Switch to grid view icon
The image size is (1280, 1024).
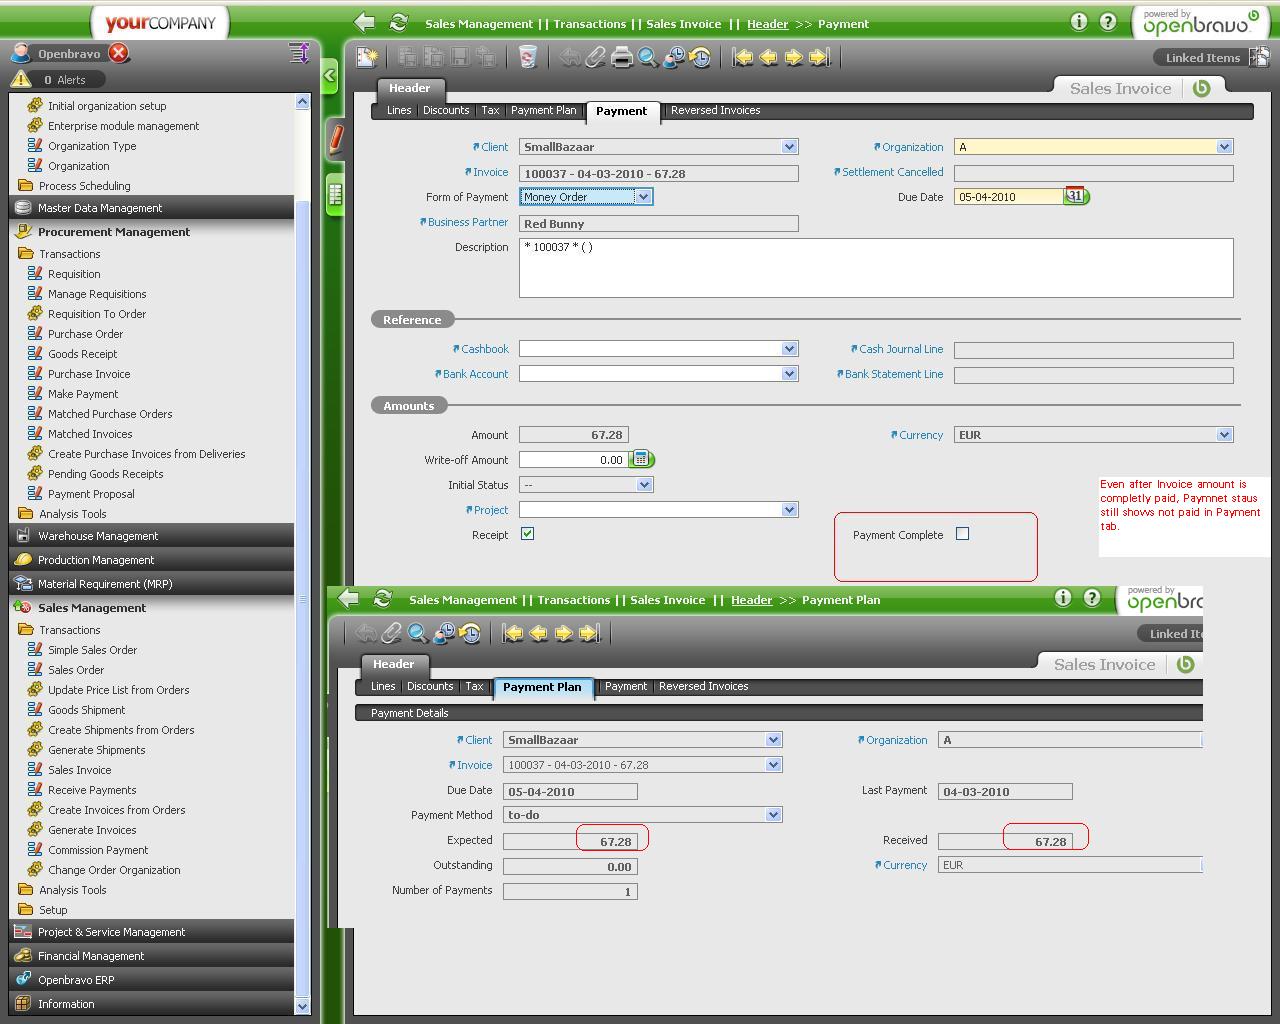coord(336,194)
